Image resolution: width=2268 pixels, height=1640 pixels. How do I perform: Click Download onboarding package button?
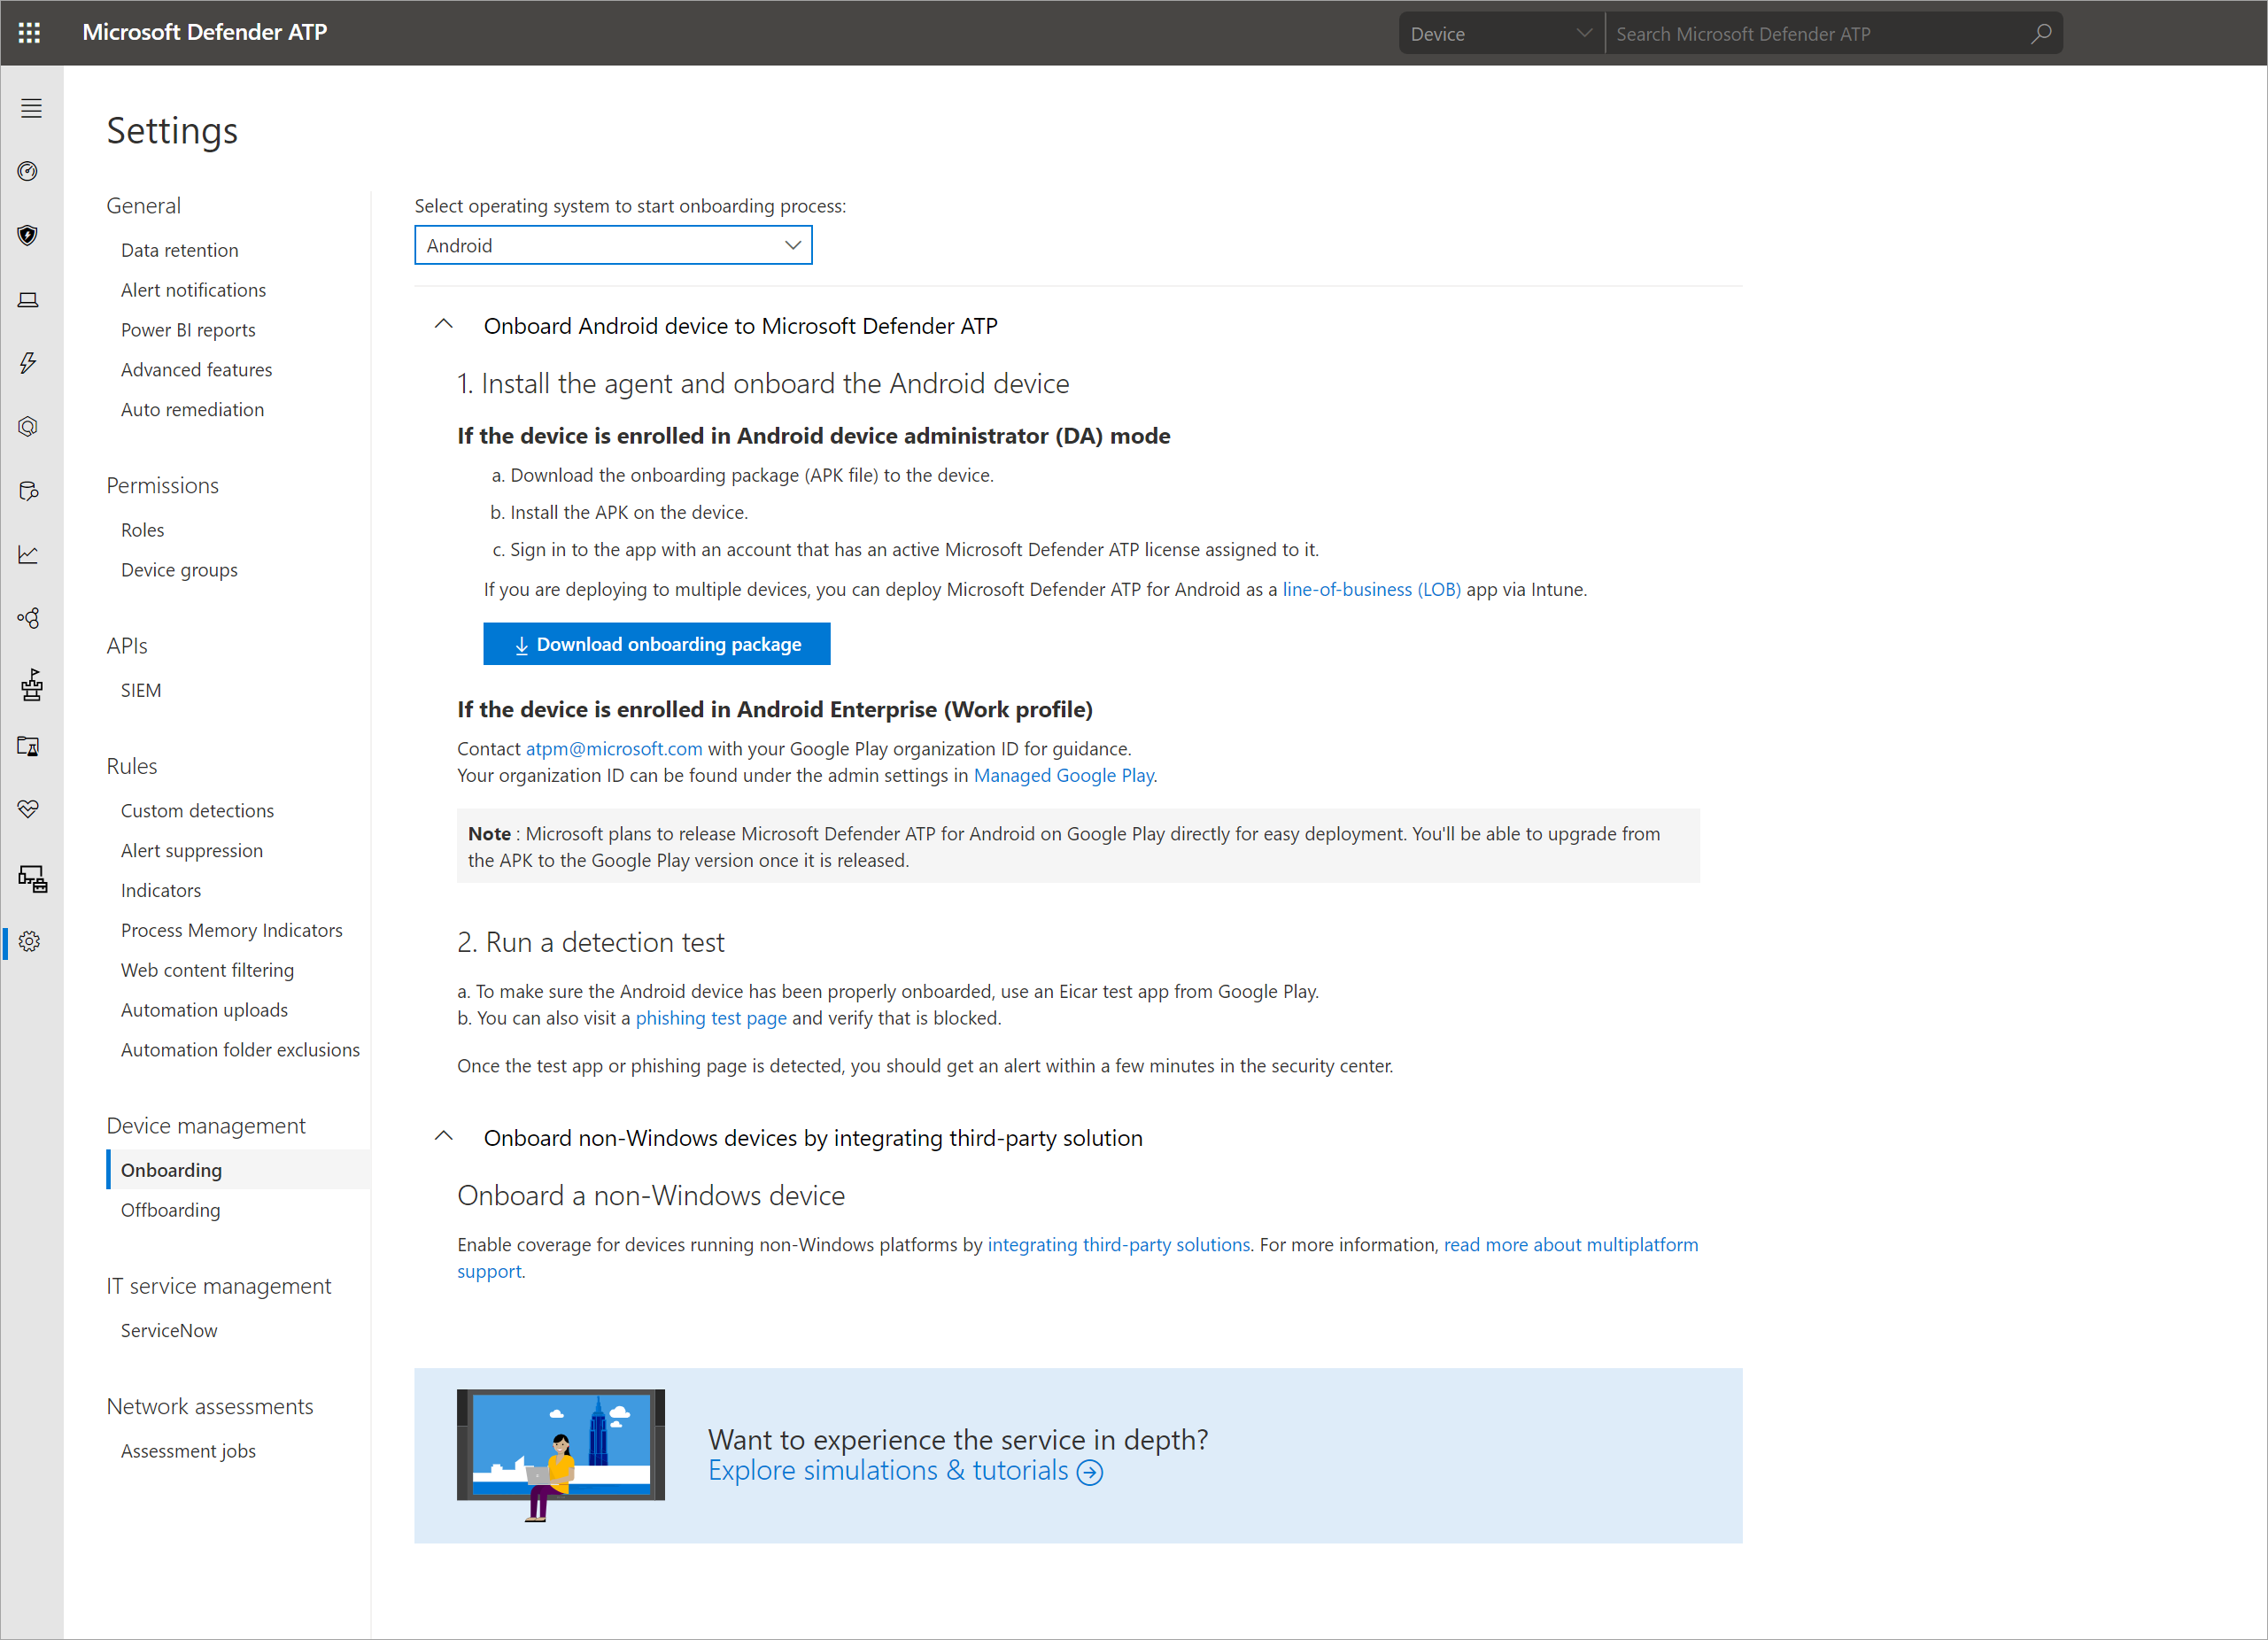click(x=656, y=644)
